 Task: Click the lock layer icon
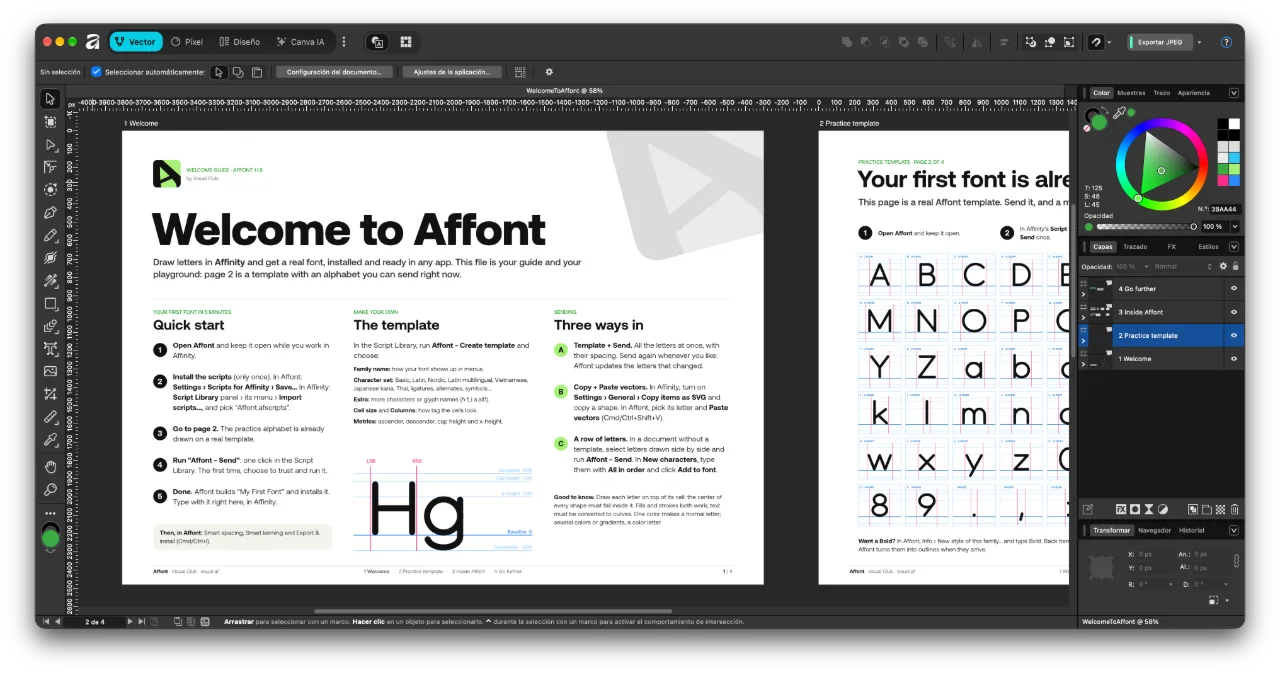pyautogui.click(x=1236, y=267)
